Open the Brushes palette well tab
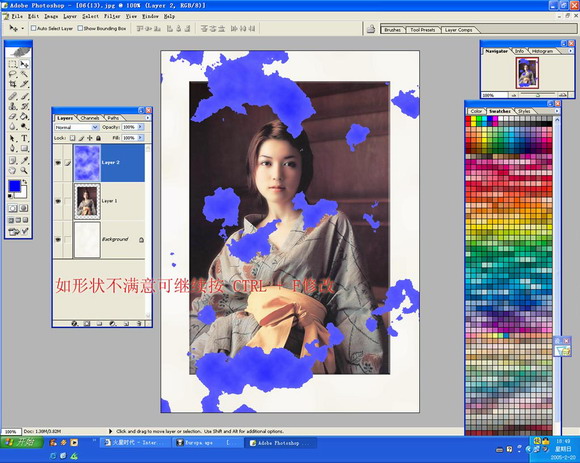The width and height of the screenshot is (580, 463). click(392, 30)
